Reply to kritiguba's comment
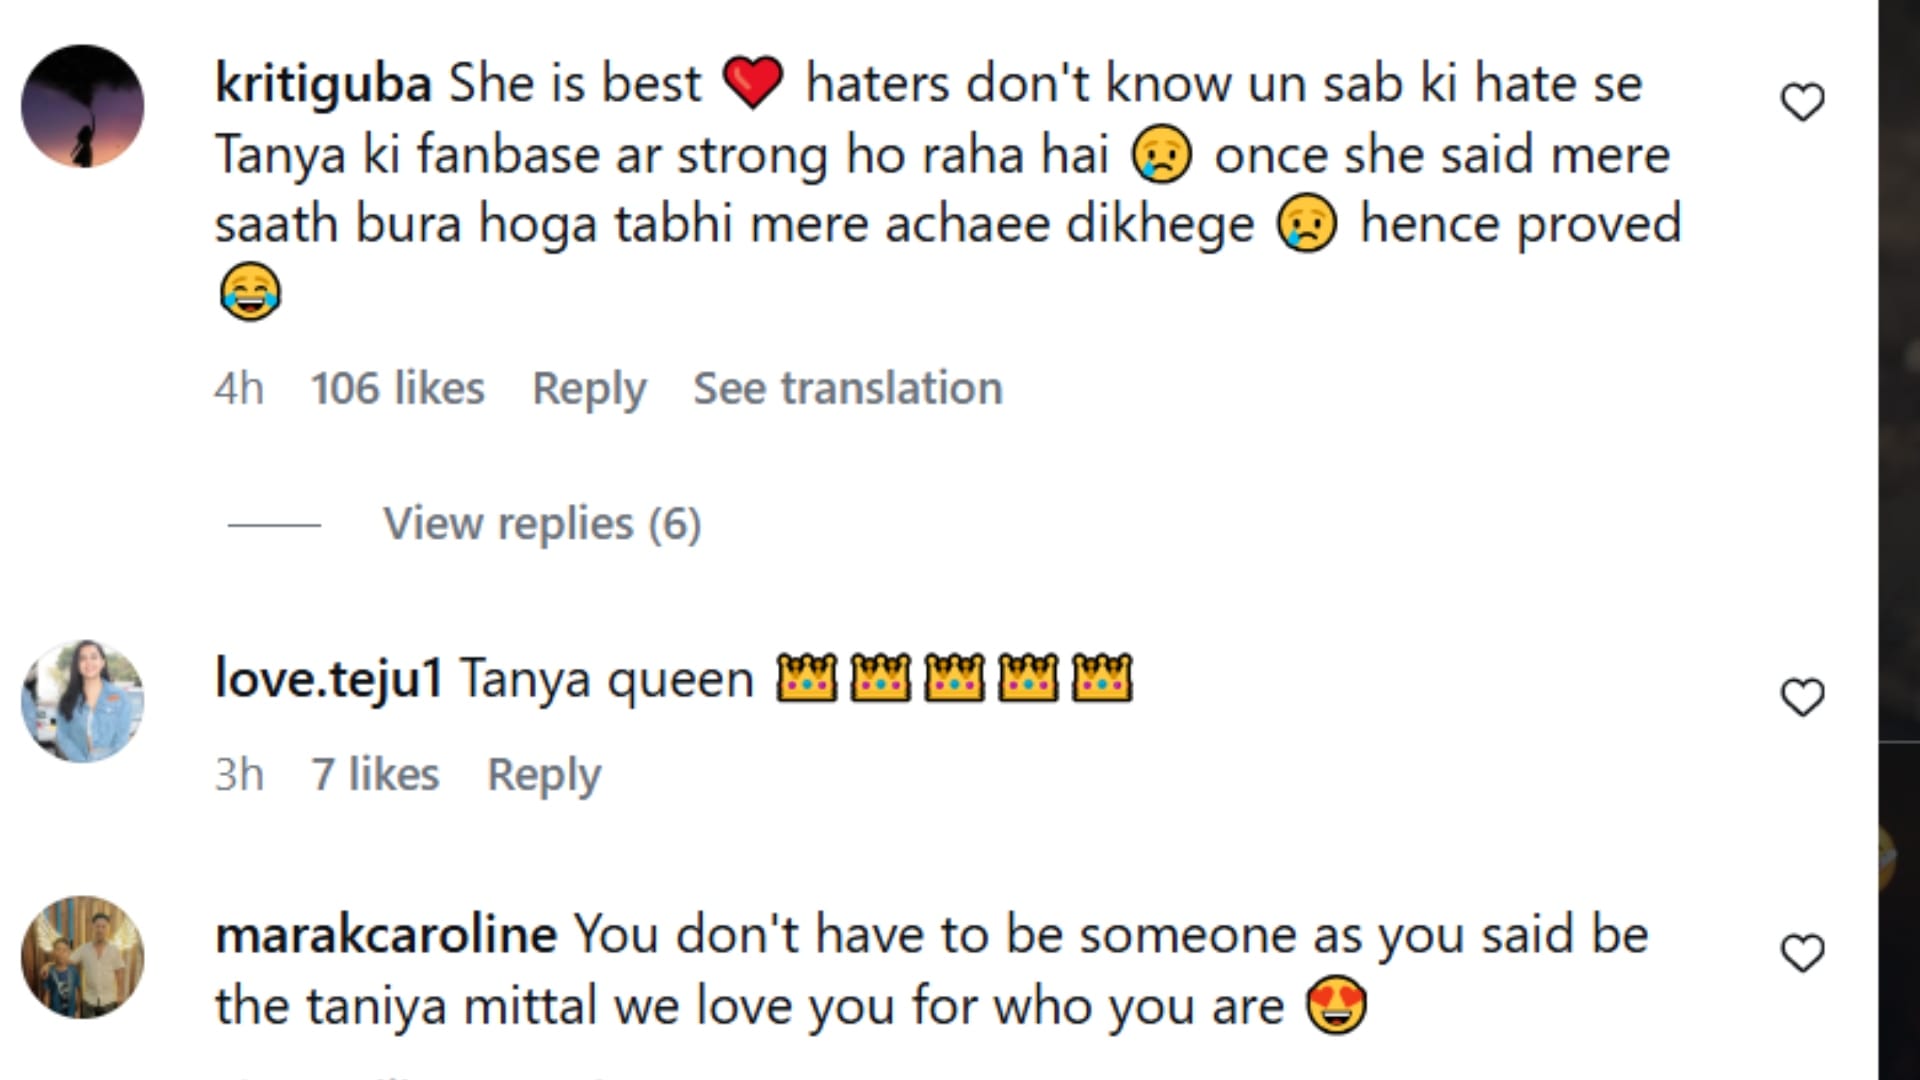Image resolution: width=1920 pixels, height=1080 pixels. (589, 388)
